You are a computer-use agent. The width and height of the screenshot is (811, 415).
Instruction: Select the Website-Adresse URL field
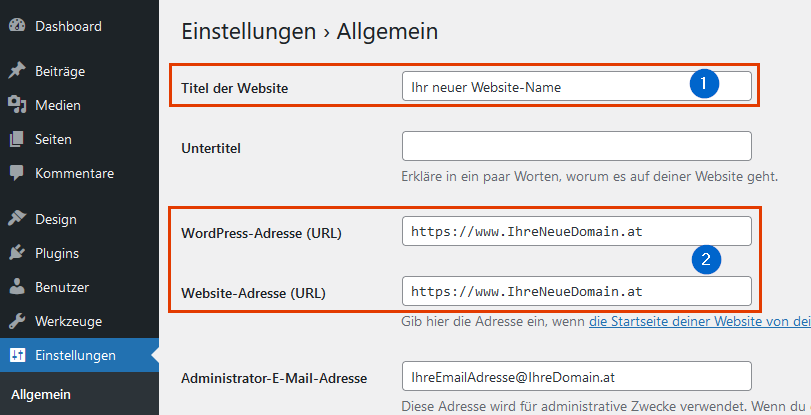577,291
